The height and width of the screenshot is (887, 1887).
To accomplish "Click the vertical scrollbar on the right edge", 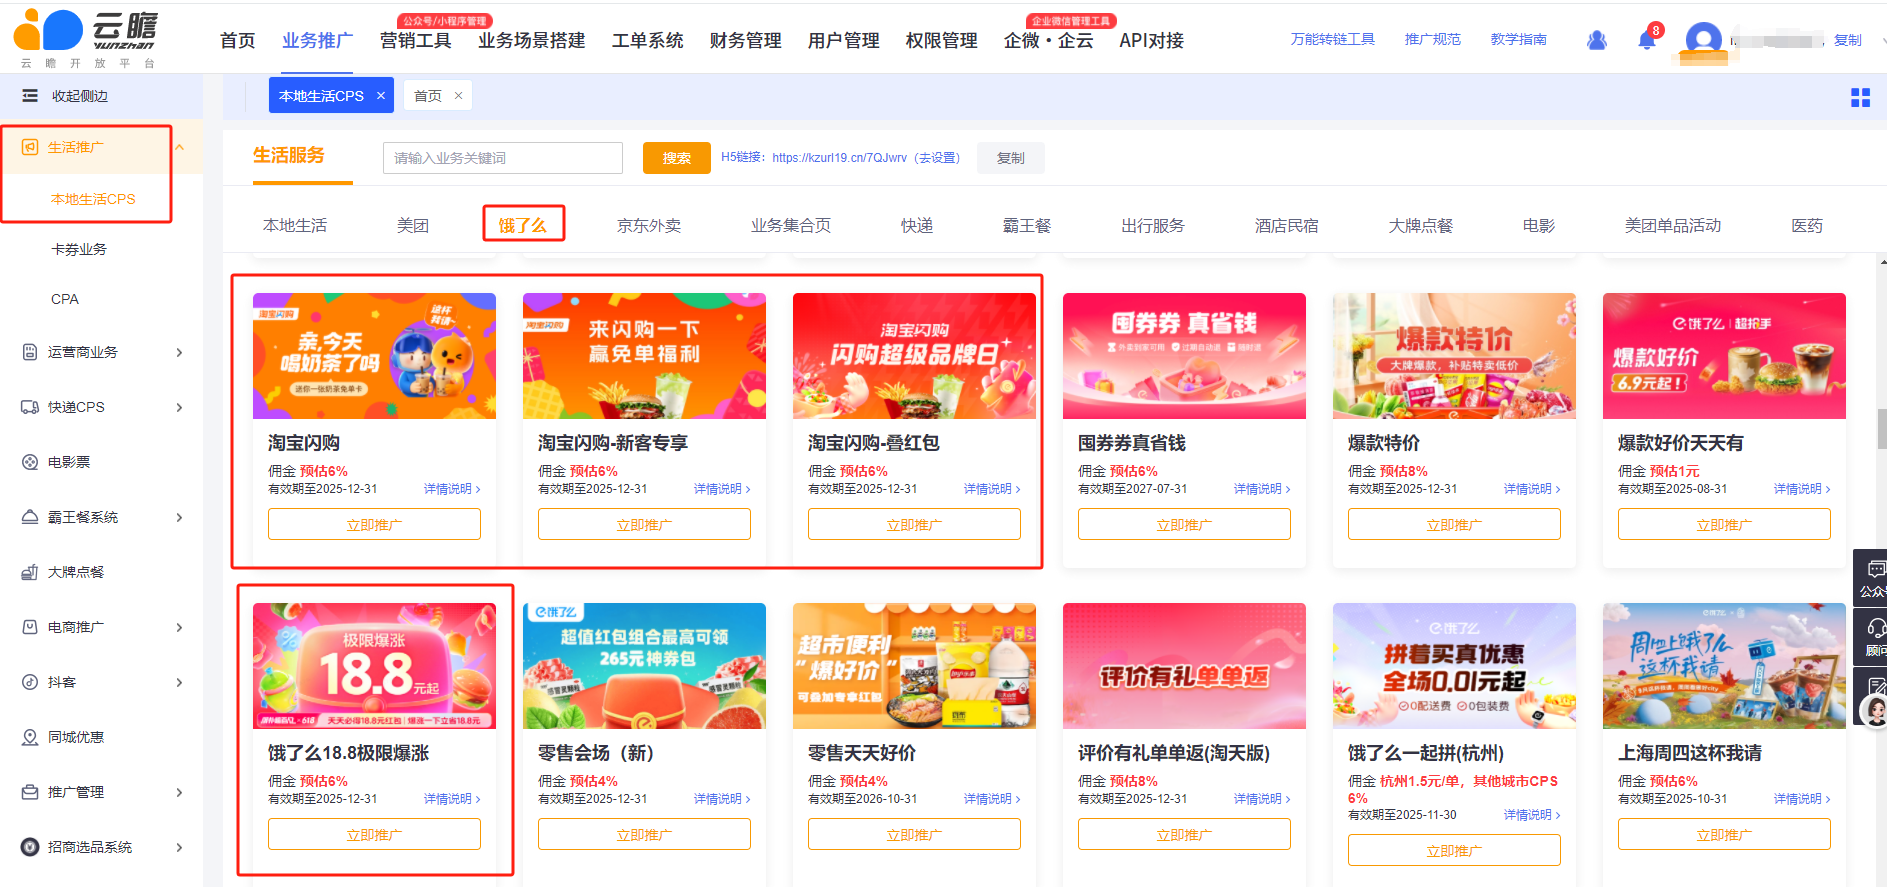I will [x=1882, y=430].
